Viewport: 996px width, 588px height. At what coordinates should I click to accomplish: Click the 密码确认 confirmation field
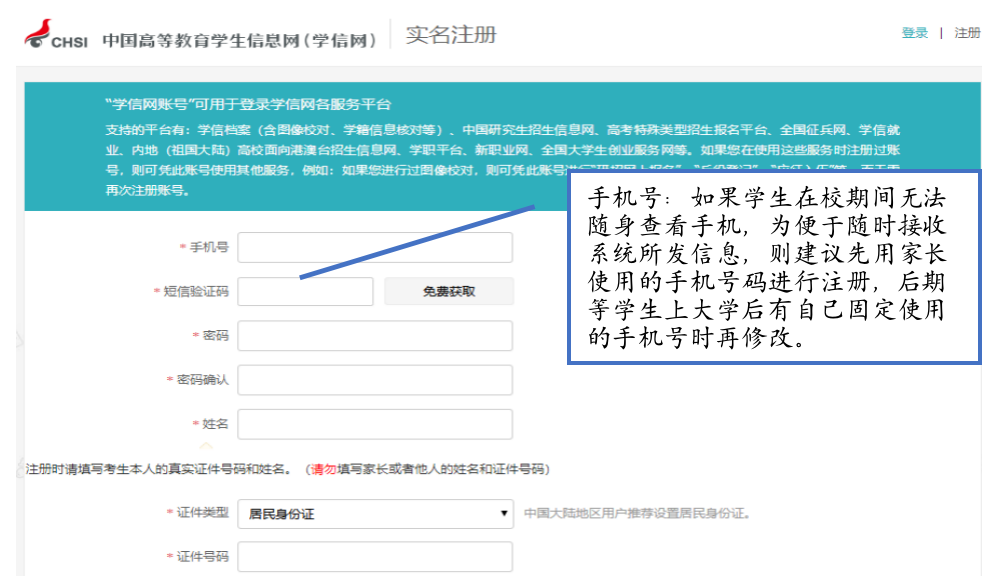coord(375,379)
